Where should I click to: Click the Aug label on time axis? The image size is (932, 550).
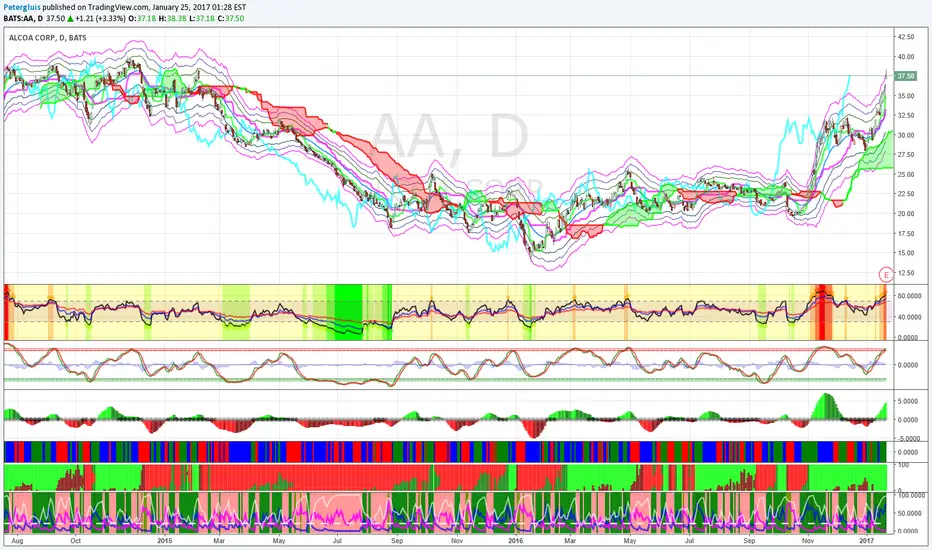click(x=17, y=541)
